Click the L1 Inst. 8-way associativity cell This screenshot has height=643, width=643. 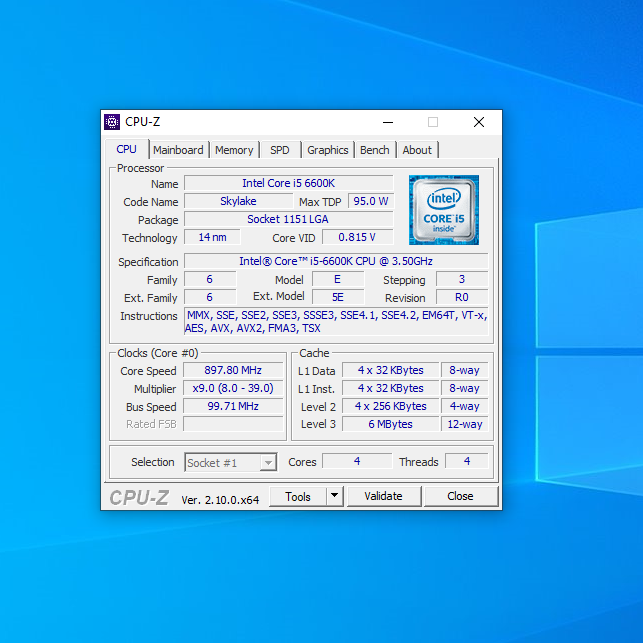(465, 388)
